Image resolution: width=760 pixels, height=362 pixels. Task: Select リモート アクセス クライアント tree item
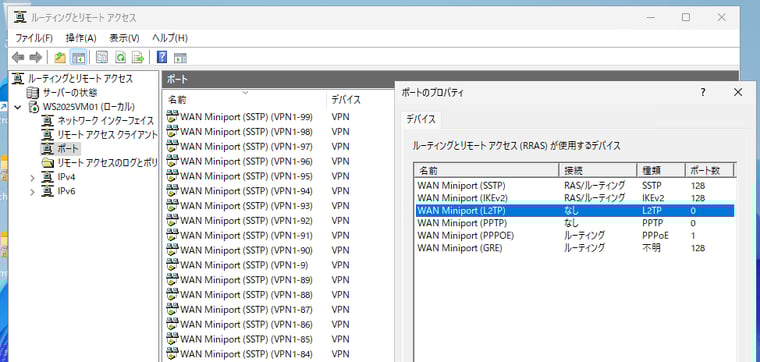click(x=107, y=134)
